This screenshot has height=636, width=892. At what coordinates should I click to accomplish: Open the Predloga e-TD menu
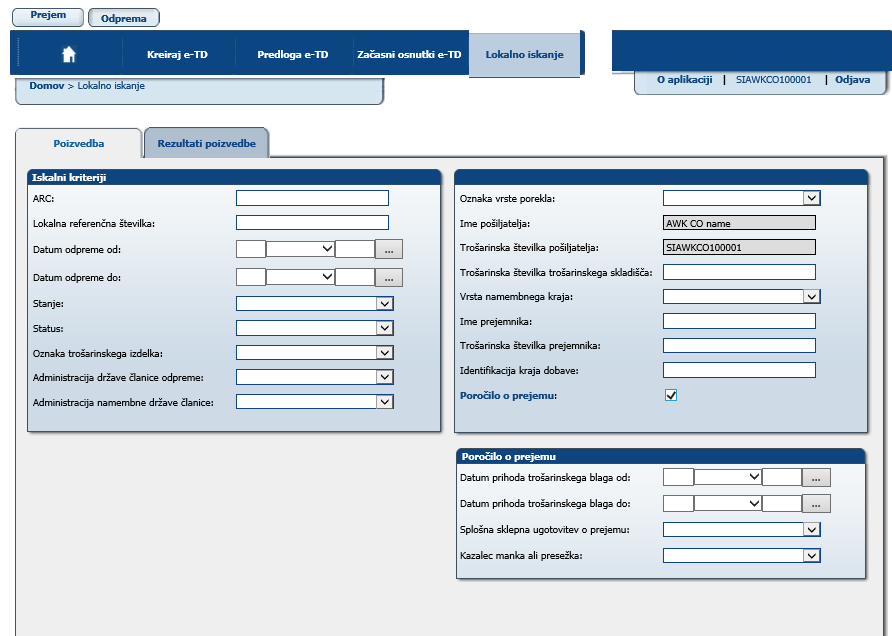tap(293, 55)
